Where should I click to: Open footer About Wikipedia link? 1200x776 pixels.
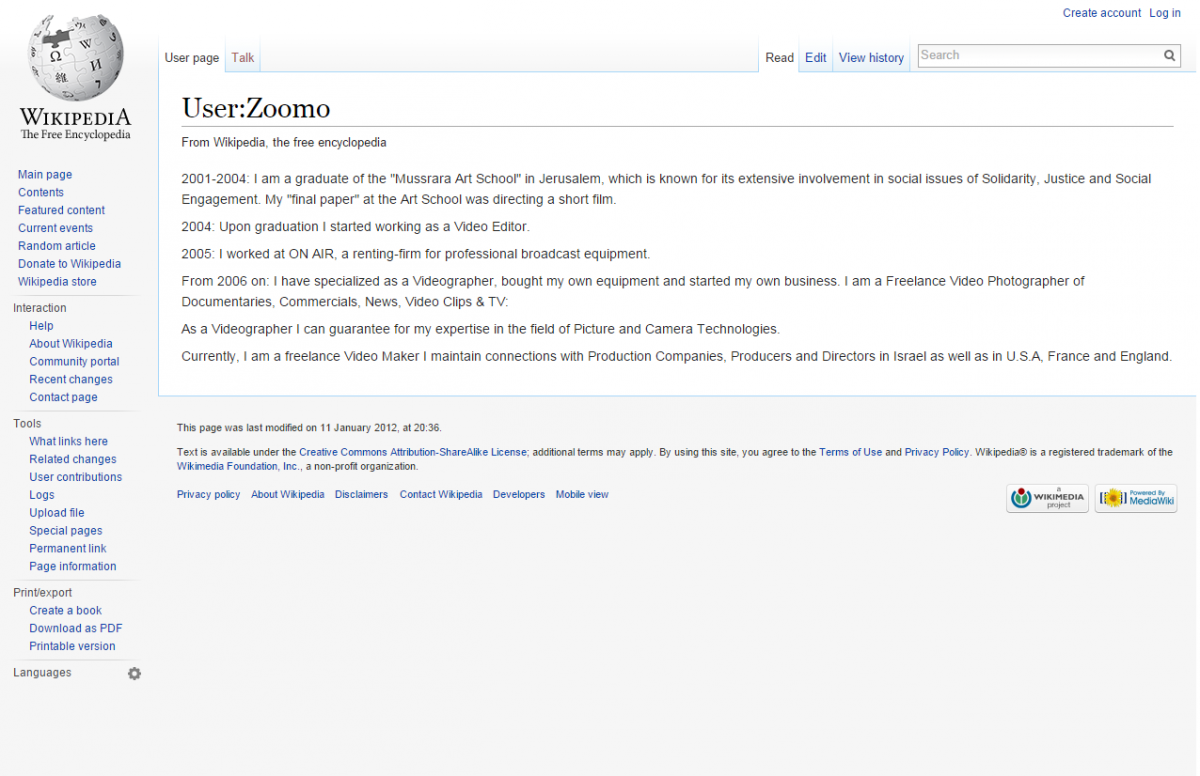coord(288,495)
